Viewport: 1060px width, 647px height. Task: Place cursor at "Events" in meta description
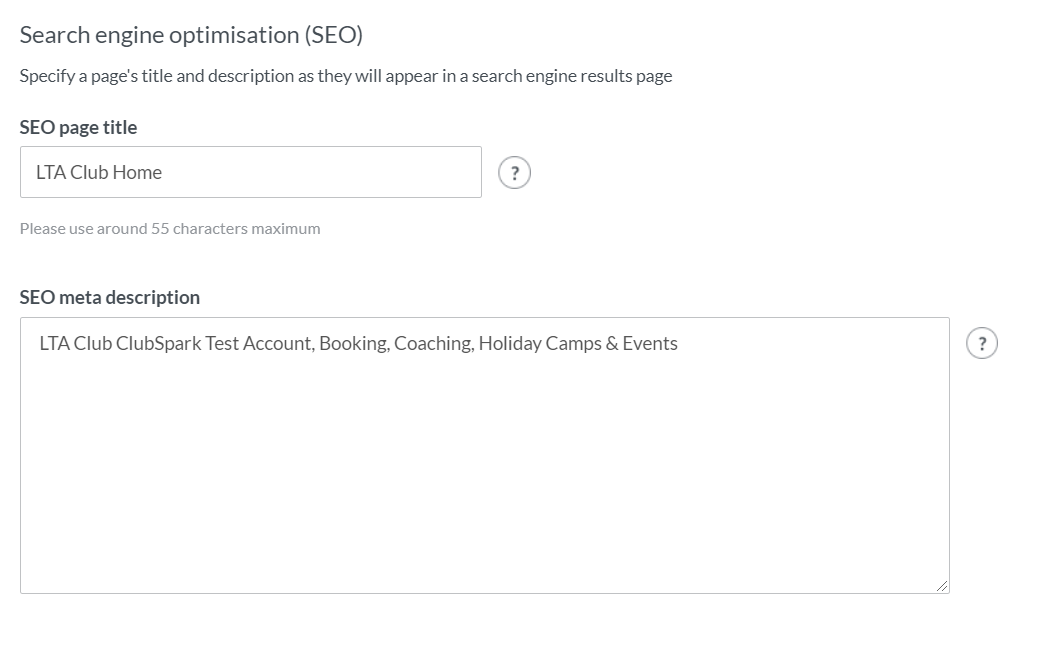click(x=650, y=344)
